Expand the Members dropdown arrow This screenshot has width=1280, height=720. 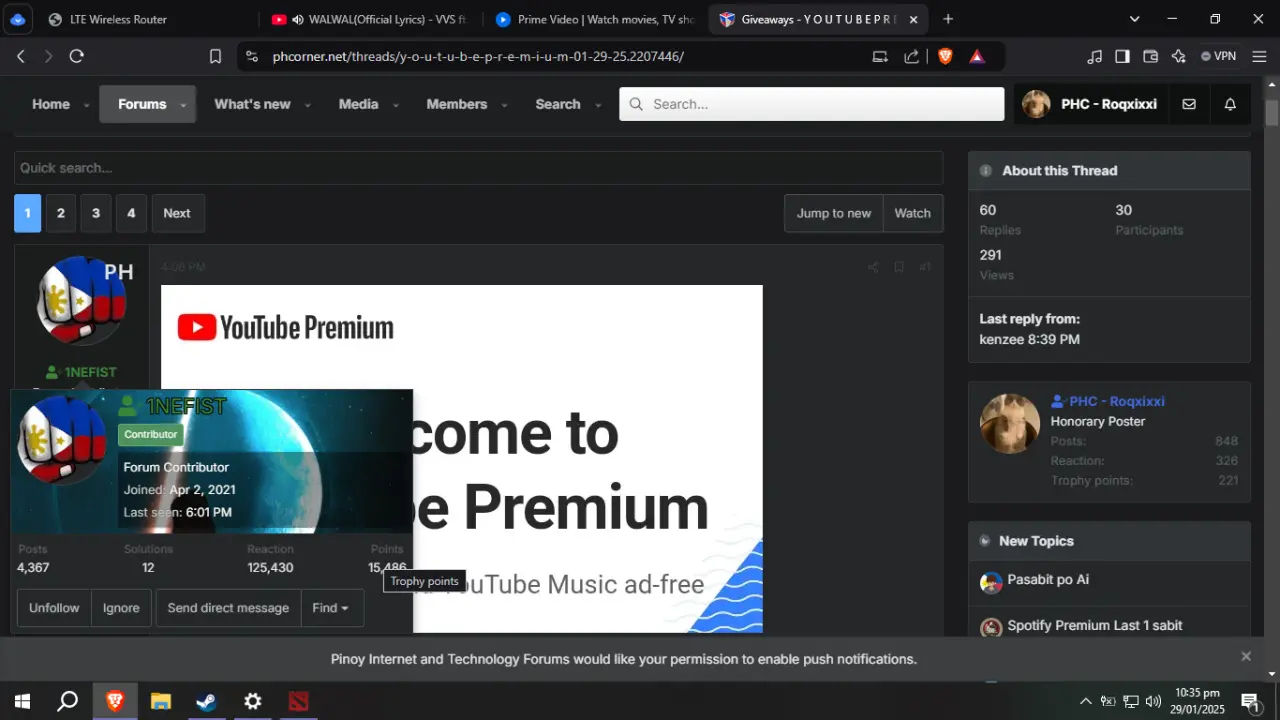point(504,105)
